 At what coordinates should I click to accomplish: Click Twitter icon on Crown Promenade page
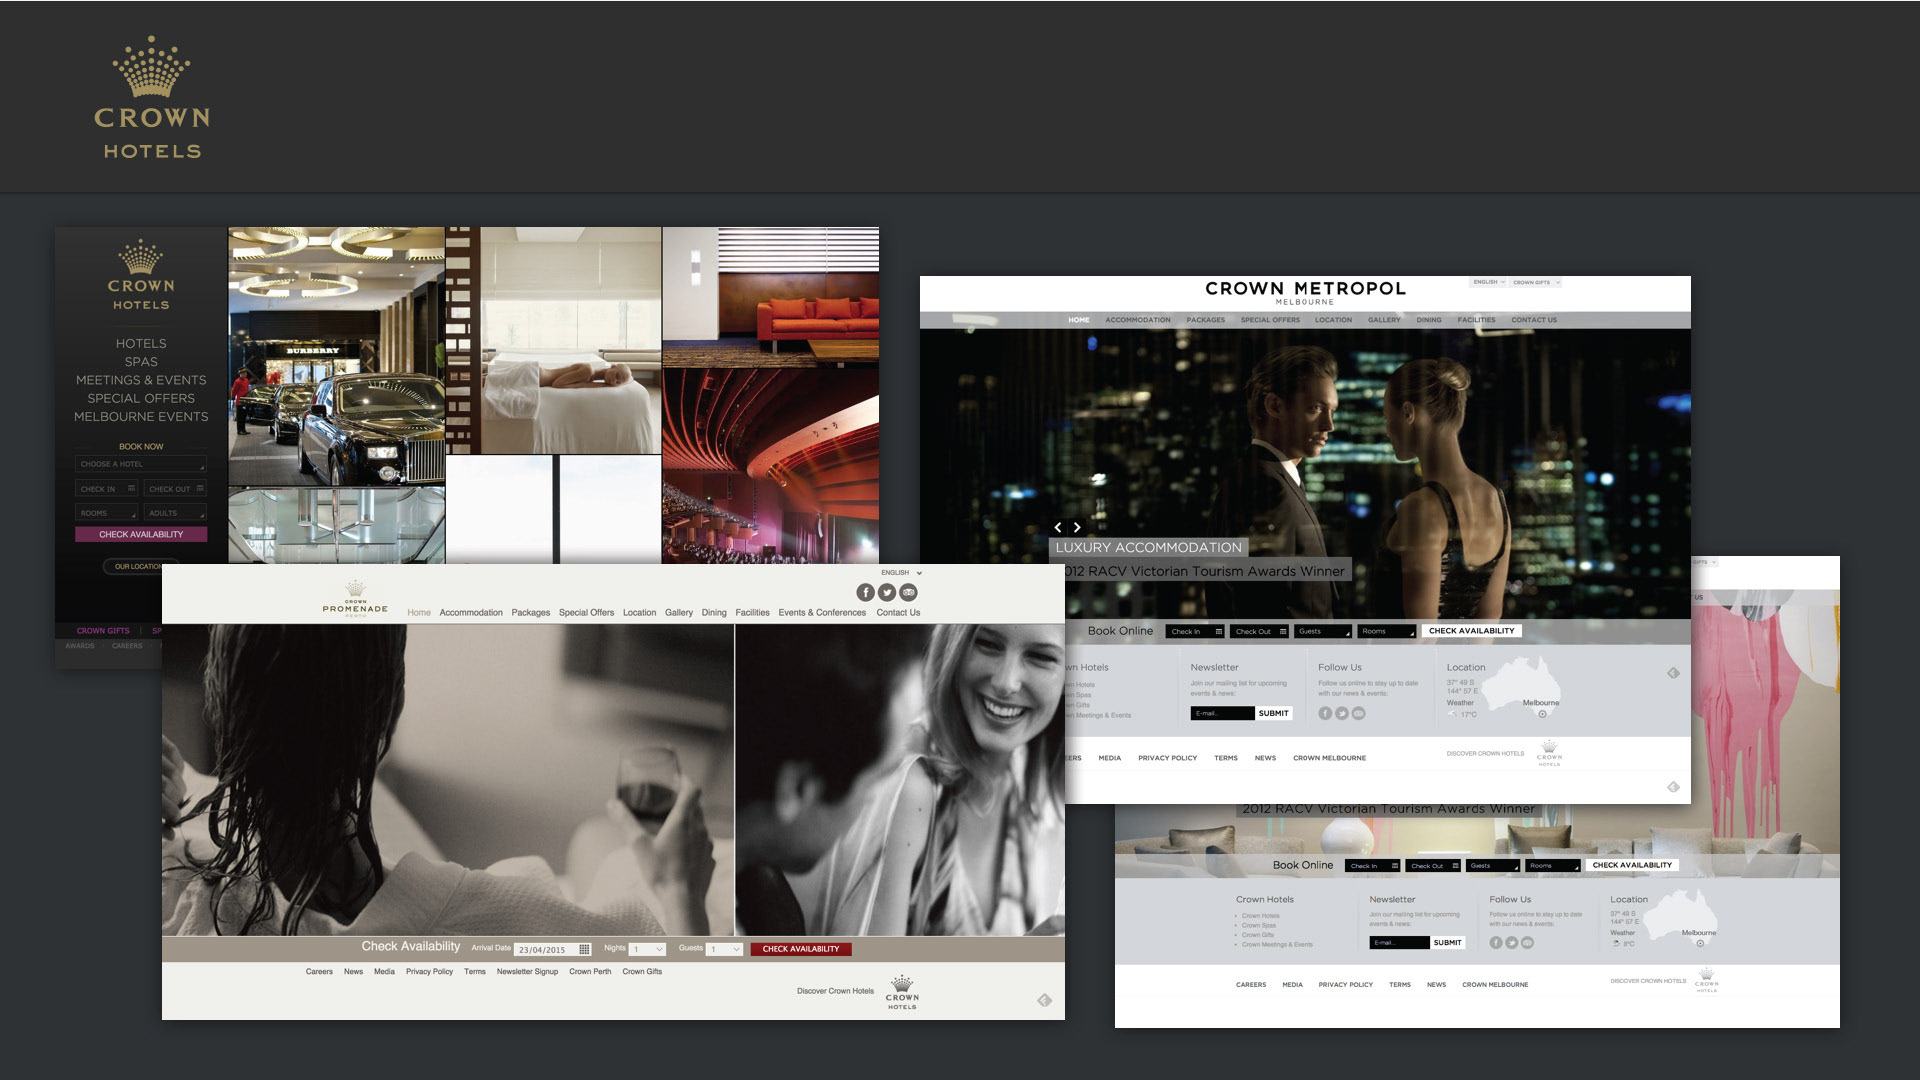click(x=887, y=592)
